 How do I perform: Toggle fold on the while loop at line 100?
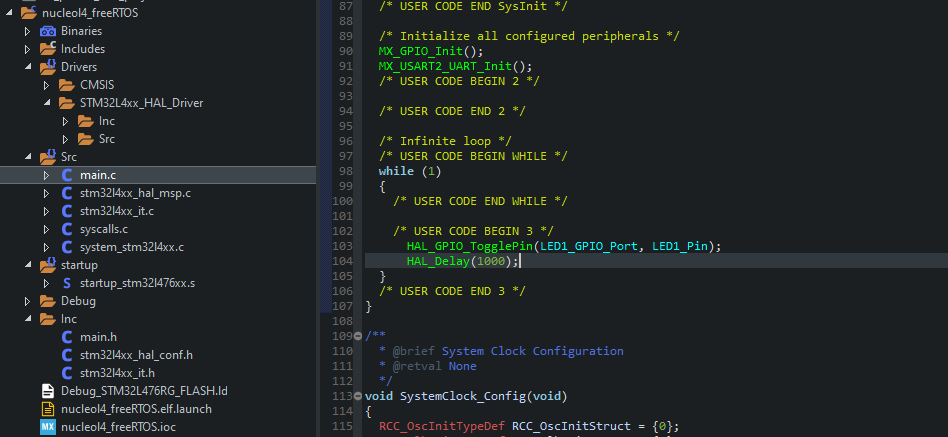[x=359, y=201]
